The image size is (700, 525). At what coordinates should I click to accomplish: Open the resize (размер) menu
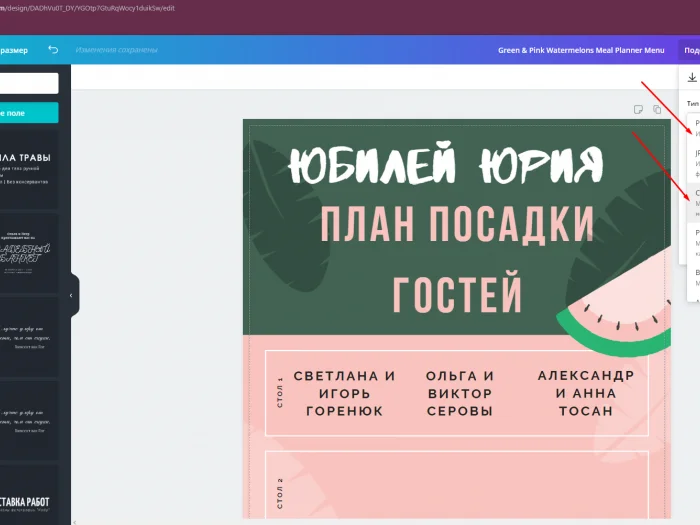click(x=14, y=50)
